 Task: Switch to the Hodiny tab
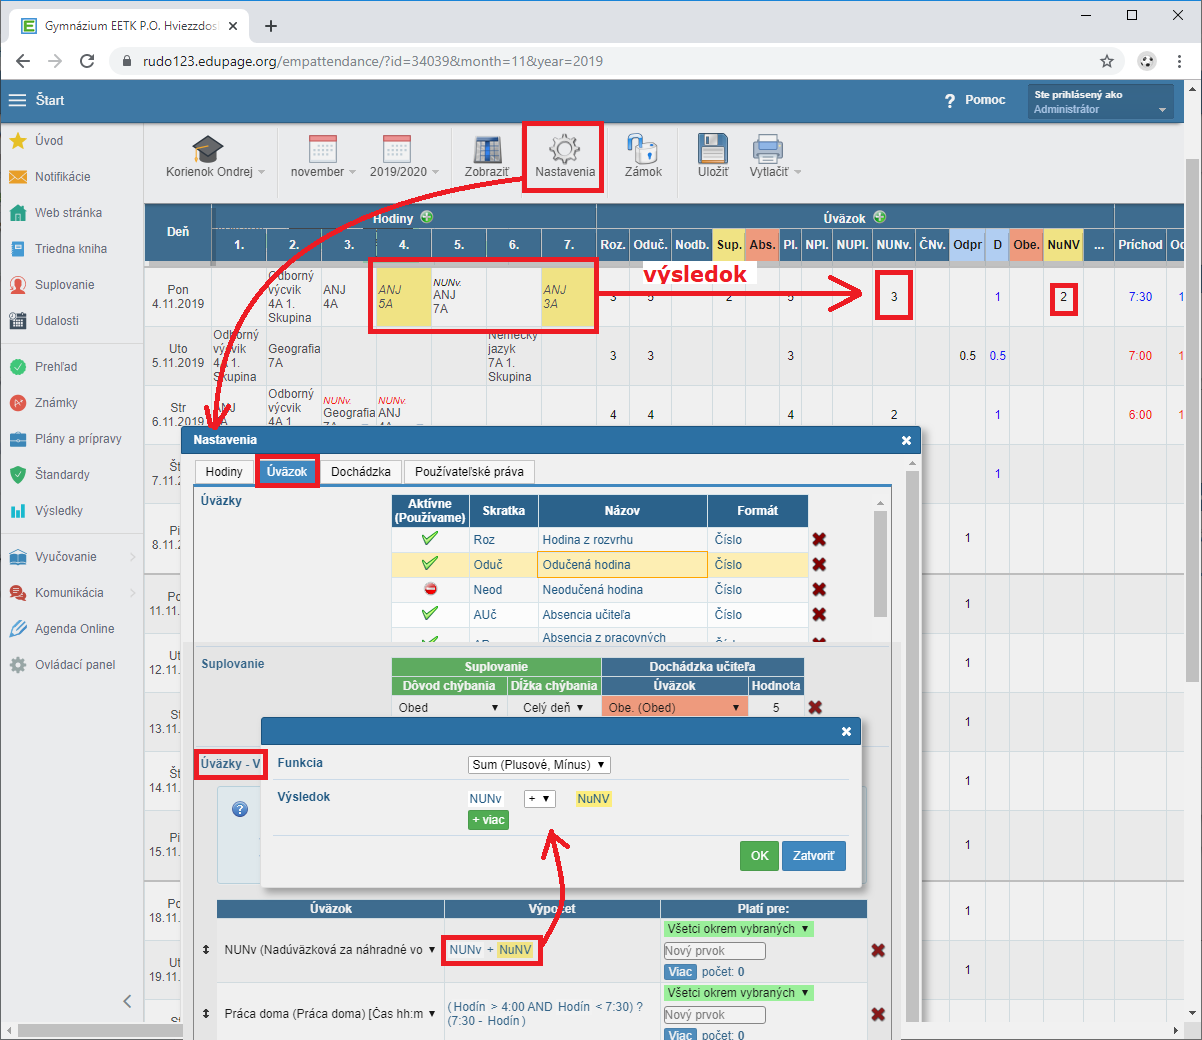point(224,472)
